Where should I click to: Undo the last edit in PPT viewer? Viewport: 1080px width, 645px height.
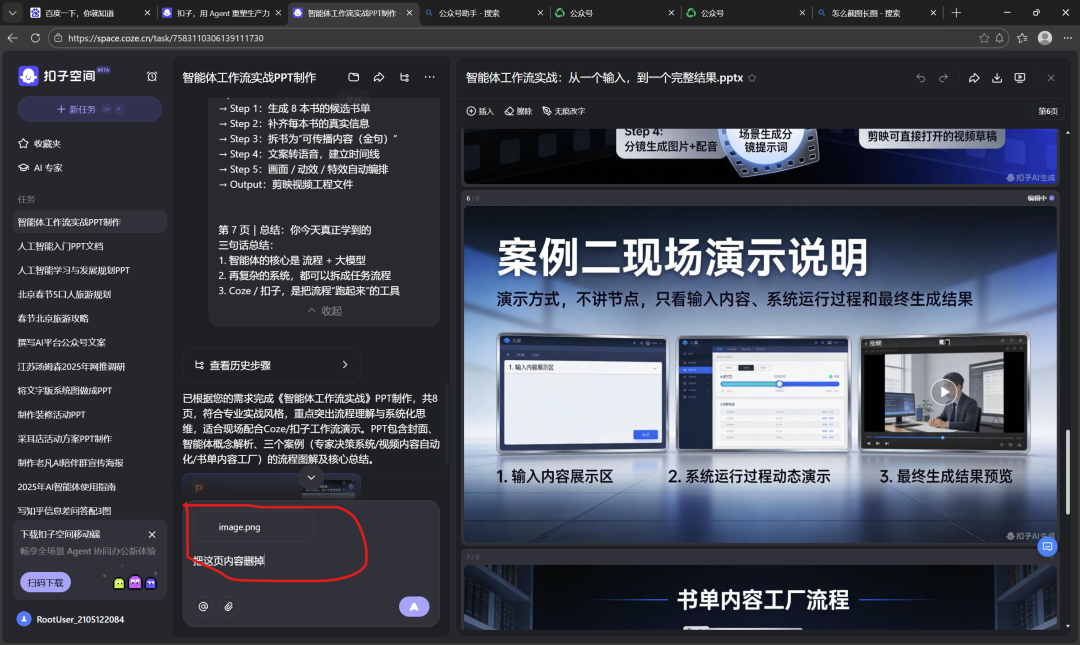[921, 78]
